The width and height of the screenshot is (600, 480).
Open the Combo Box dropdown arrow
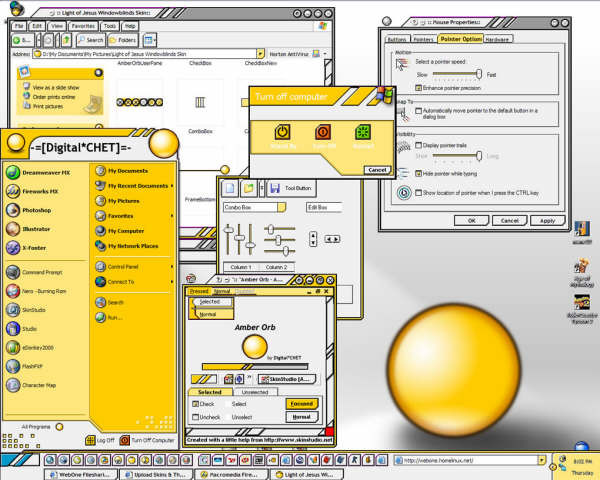(281, 207)
